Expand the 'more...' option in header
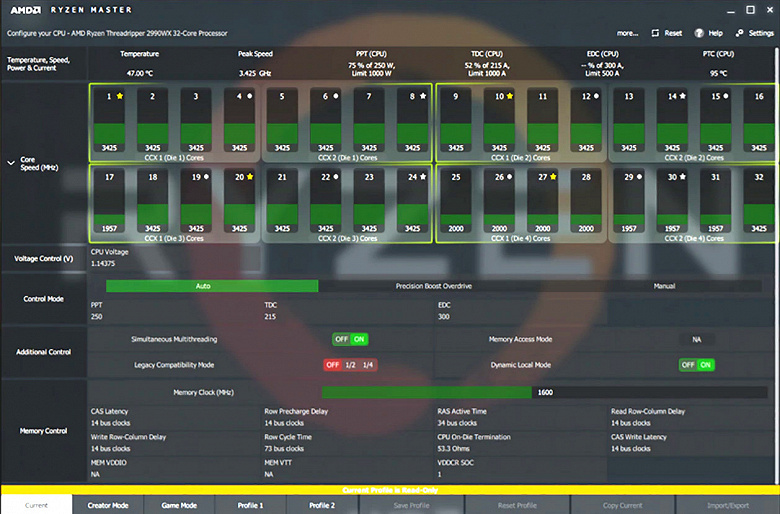This screenshot has height=514, width=780. tap(627, 33)
